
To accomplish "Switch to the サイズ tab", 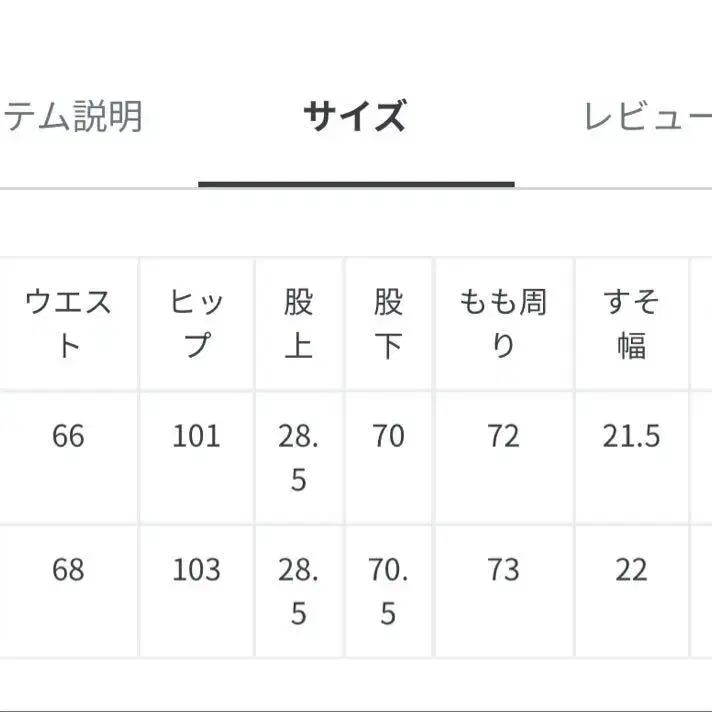I will tap(355, 118).
